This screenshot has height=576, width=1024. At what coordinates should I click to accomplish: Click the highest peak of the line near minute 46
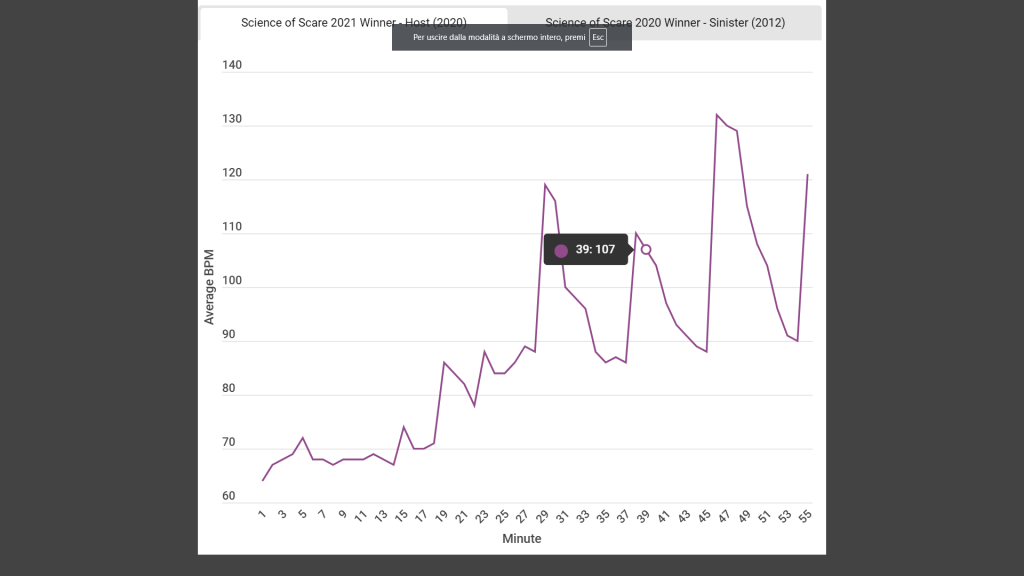[x=717, y=115]
